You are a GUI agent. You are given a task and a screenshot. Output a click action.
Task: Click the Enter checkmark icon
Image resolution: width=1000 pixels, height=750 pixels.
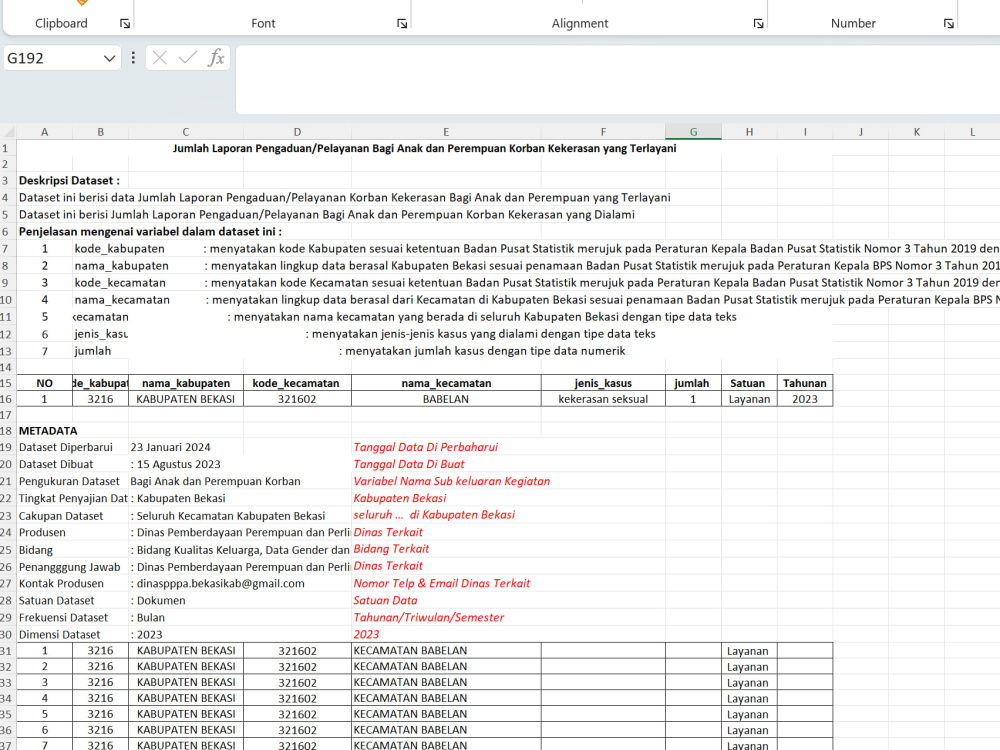(188, 58)
